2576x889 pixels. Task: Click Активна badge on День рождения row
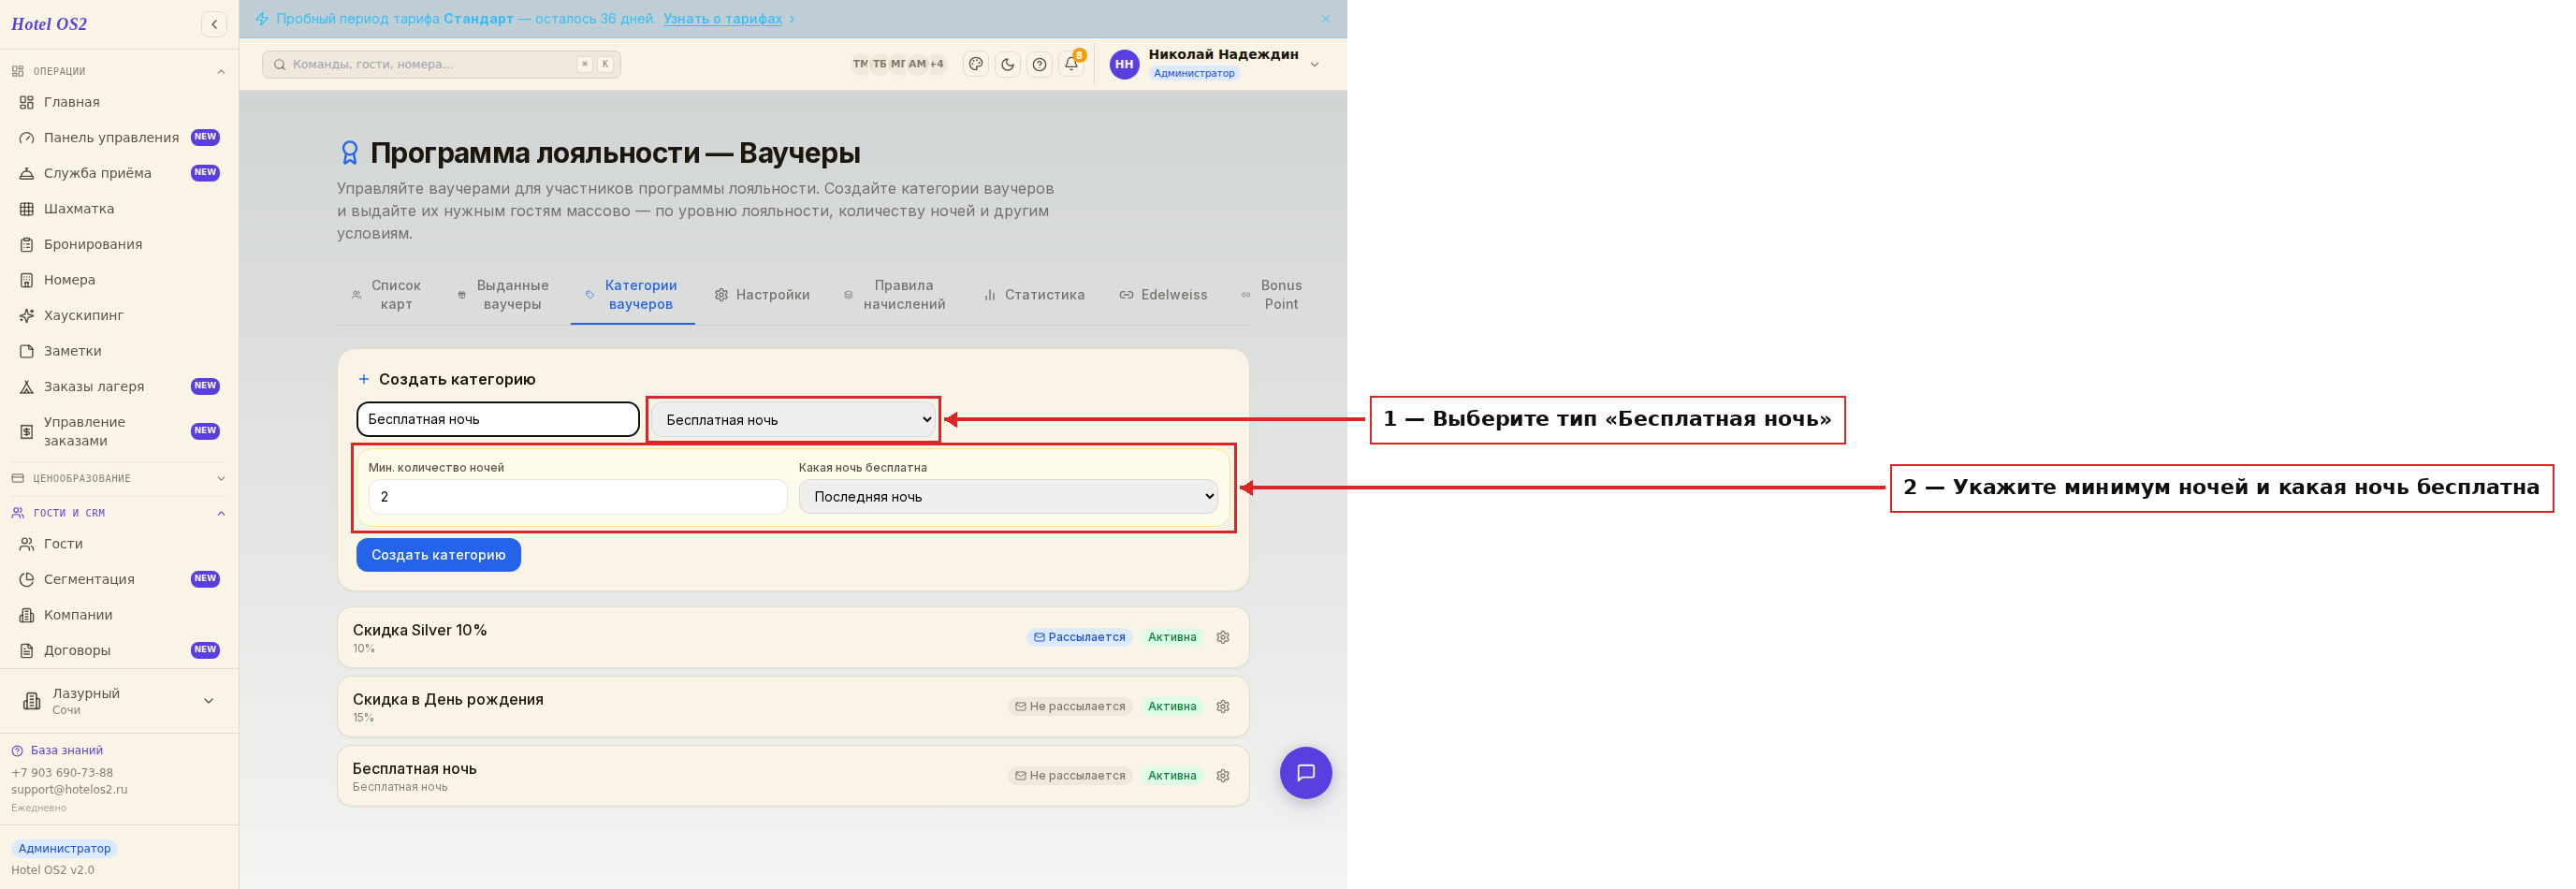coord(1172,707)
